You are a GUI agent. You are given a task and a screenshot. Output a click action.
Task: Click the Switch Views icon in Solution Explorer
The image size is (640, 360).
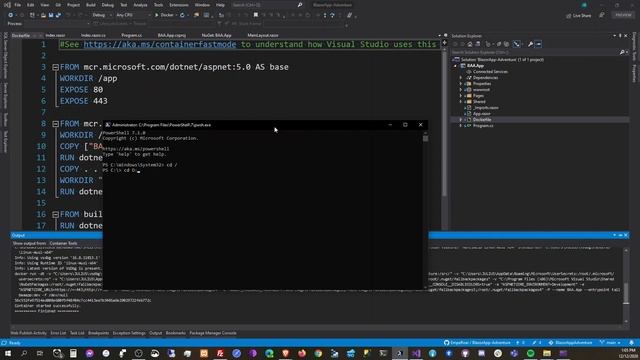[478, 44]
